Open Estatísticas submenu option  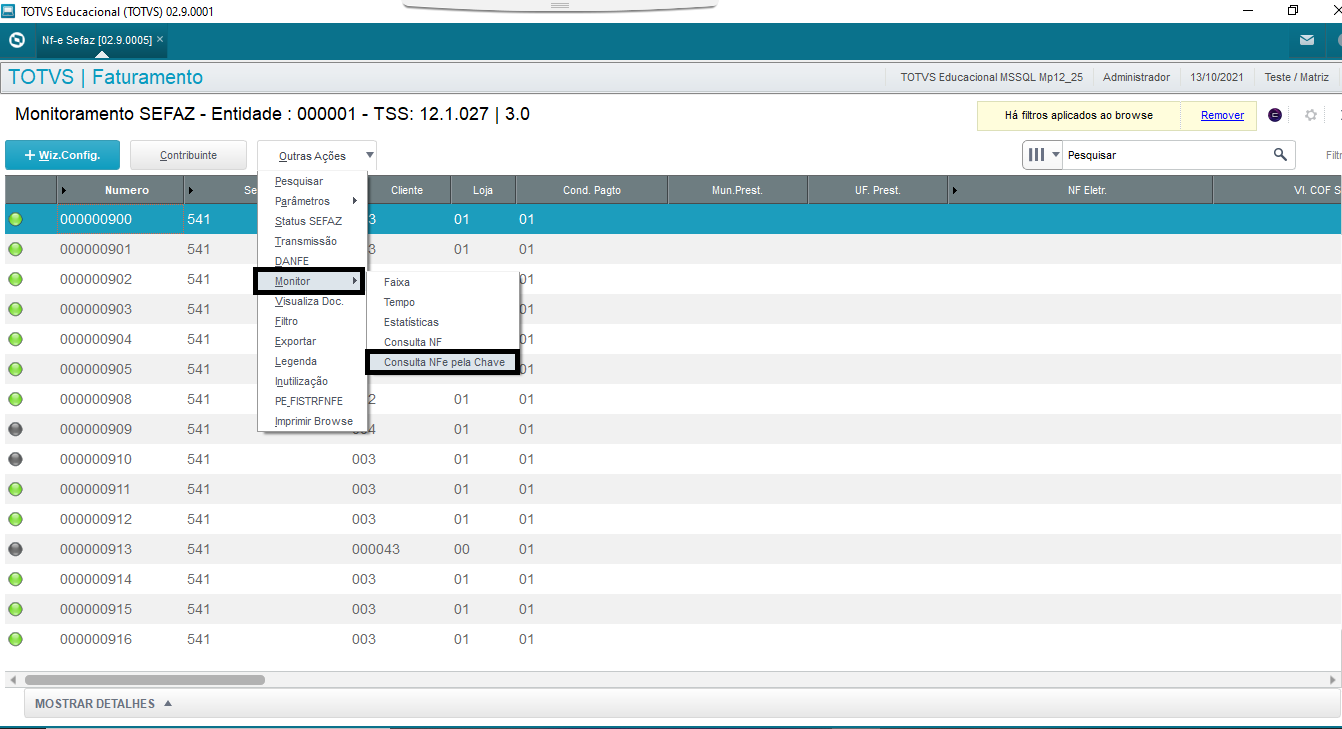[x=411, y=322]
